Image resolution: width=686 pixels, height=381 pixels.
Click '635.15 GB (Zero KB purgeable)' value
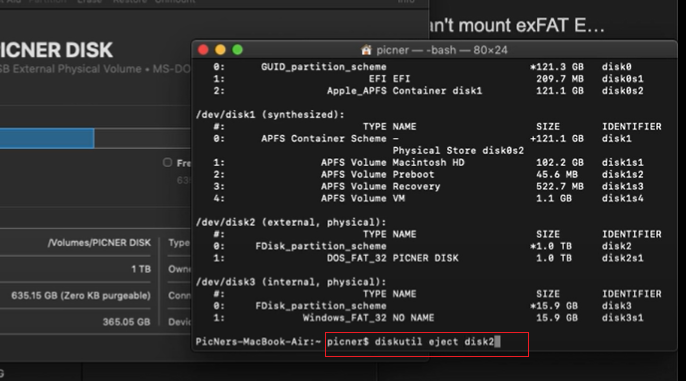coord(81,296)
